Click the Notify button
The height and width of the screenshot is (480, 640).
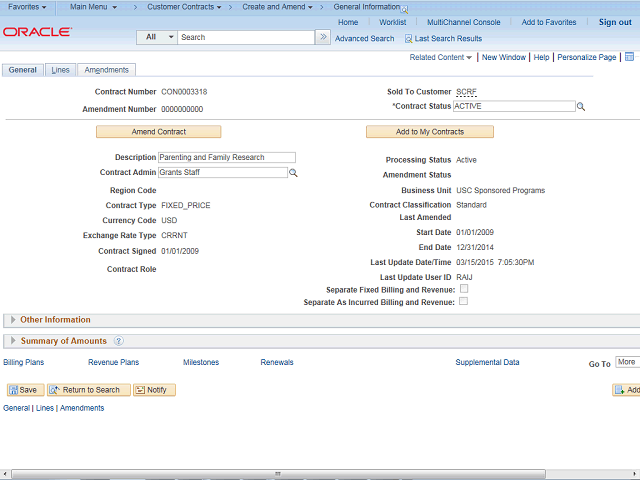[x=154, y=390]
